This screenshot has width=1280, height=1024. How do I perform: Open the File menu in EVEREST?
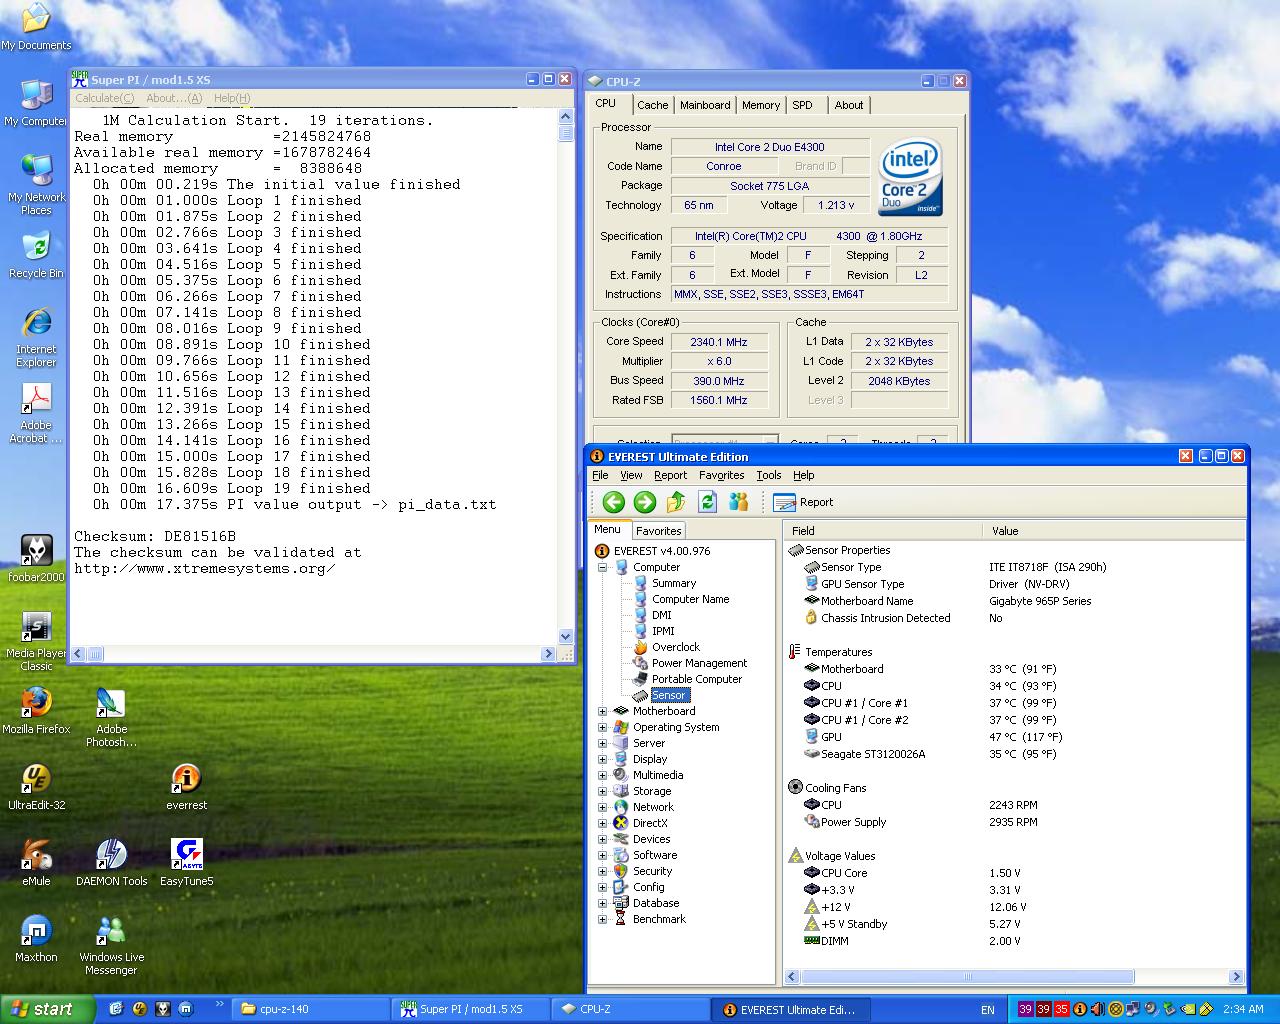click(x=600, y=475)
